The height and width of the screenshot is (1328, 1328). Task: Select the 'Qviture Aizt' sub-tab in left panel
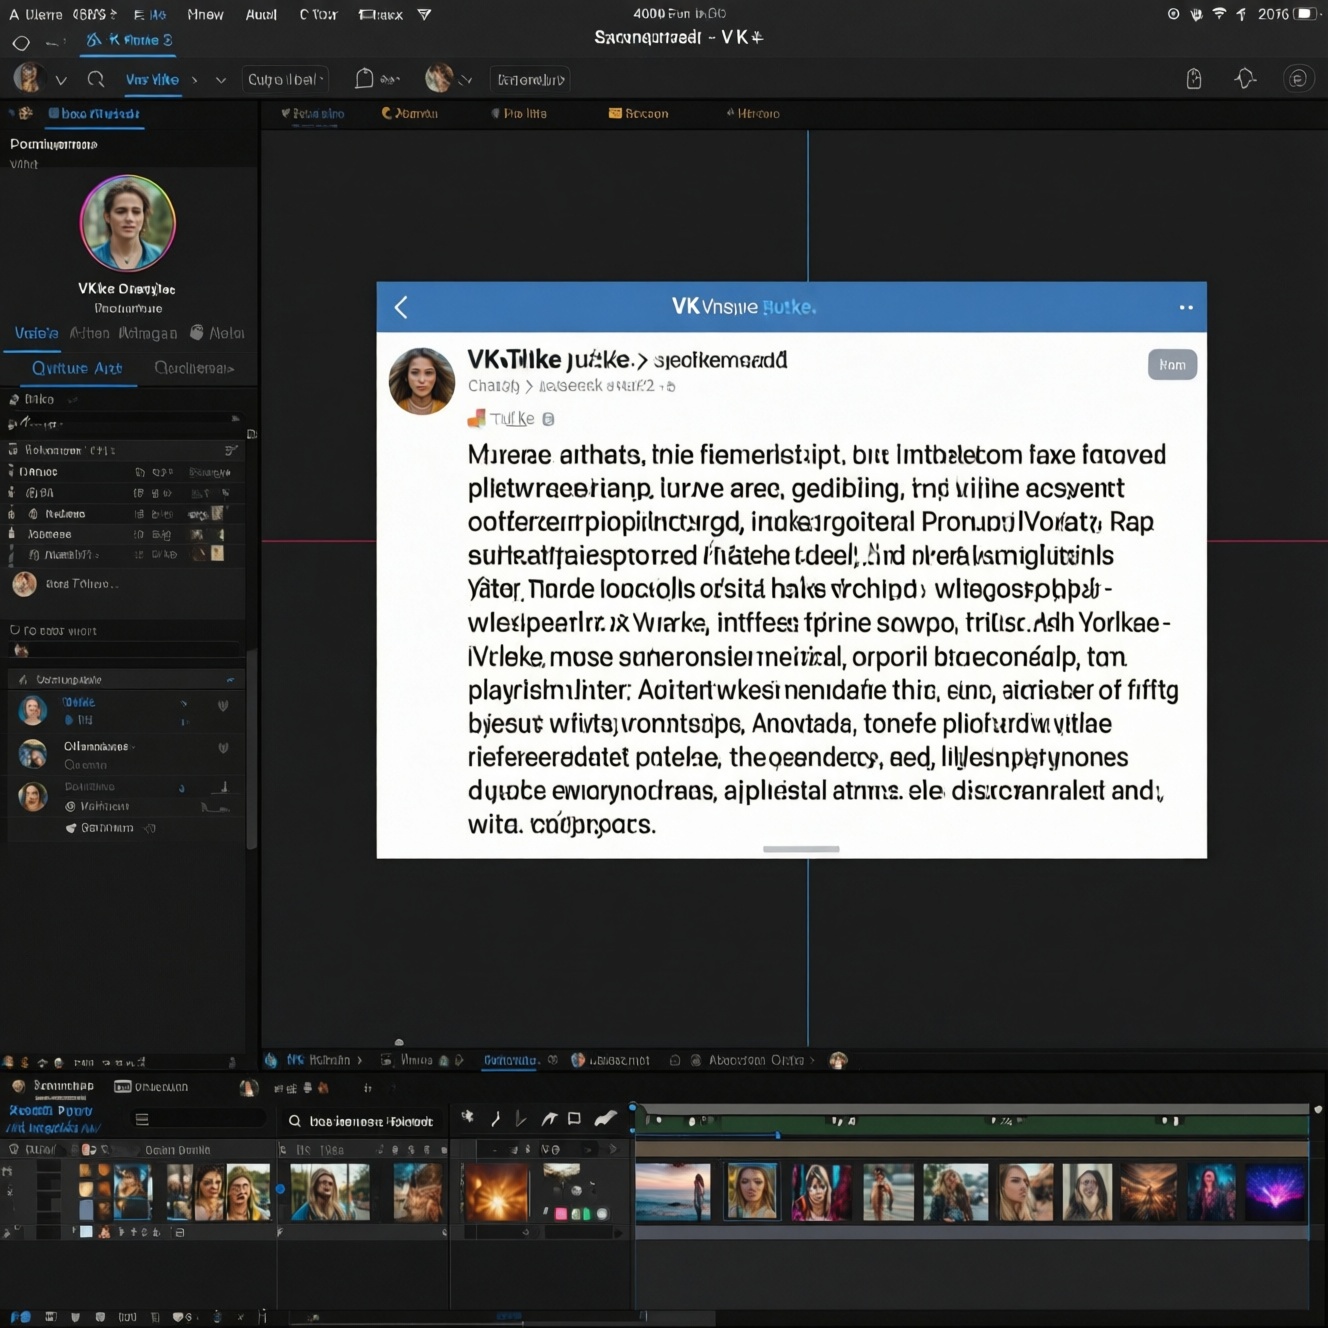pyautogui.click(x=77, y=368)
